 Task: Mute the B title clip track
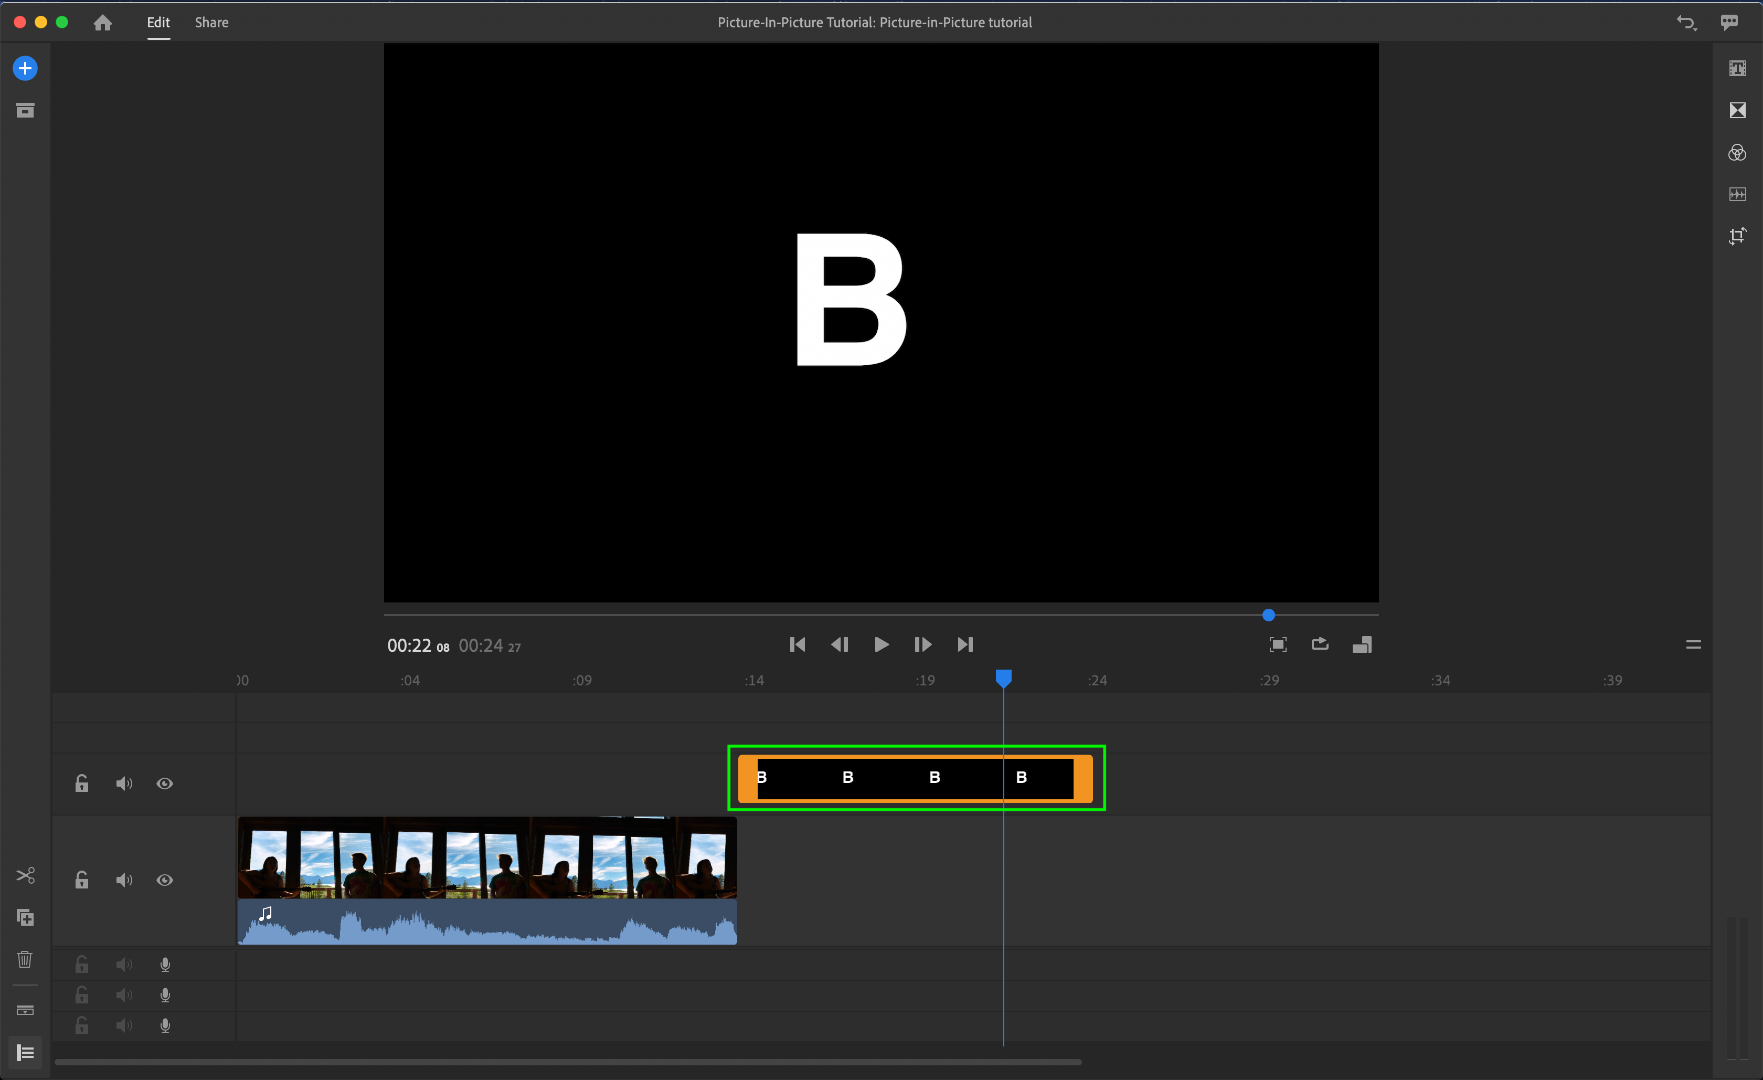pyautogui.click(x=124, y=783)
